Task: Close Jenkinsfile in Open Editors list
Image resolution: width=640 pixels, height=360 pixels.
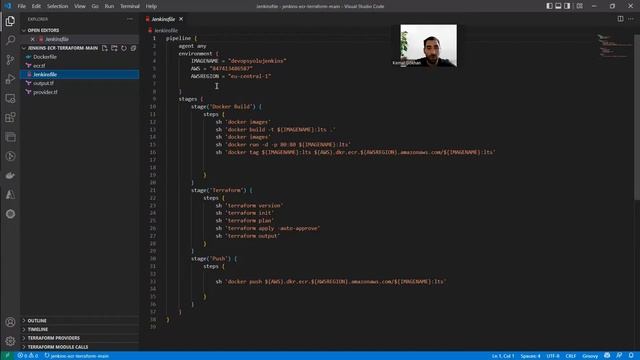Action: coord(33,39)
